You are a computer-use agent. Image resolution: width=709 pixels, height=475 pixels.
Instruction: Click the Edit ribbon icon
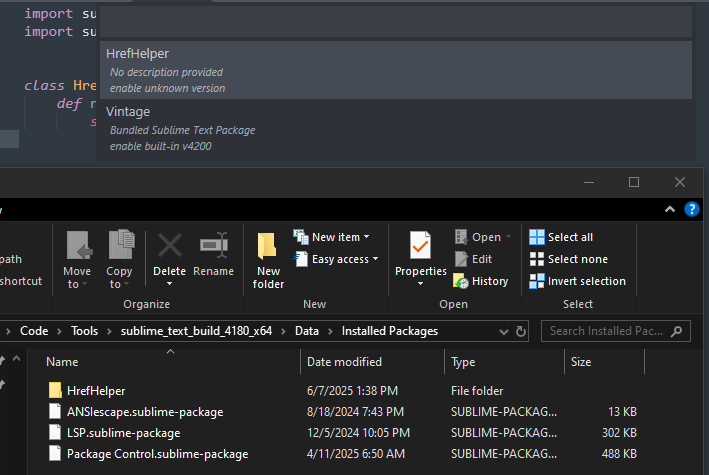coord(461,259)
